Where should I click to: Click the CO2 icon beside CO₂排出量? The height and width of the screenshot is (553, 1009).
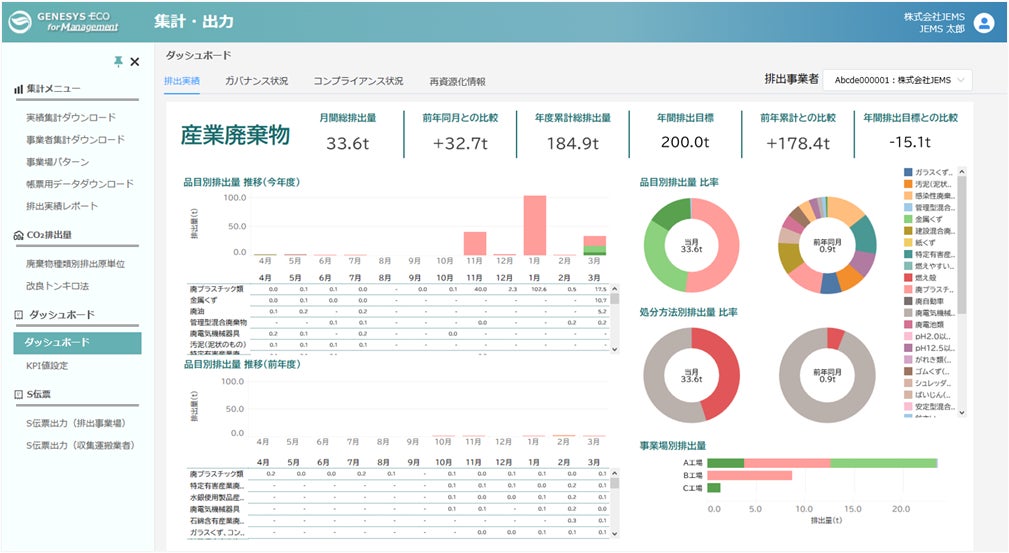click(x=19, y=236)
